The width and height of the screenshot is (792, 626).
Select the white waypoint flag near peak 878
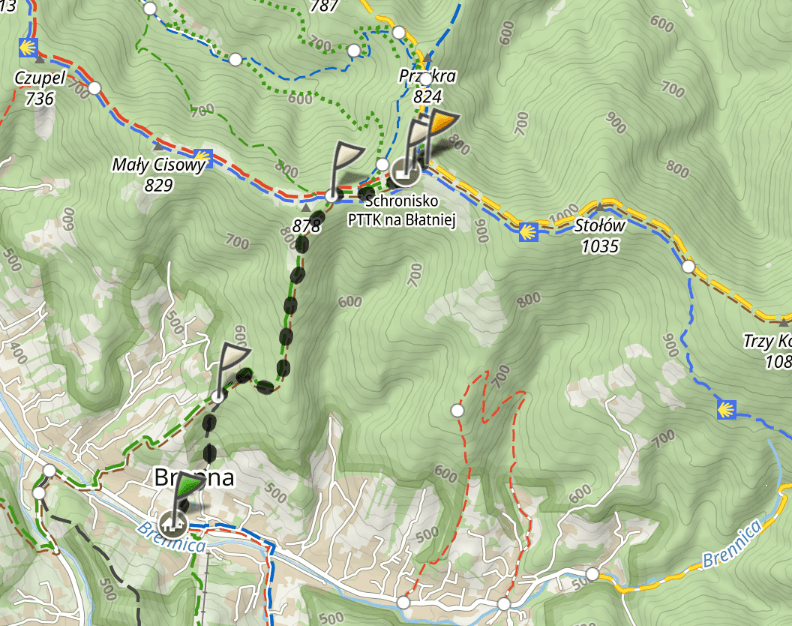coord(345,168)
